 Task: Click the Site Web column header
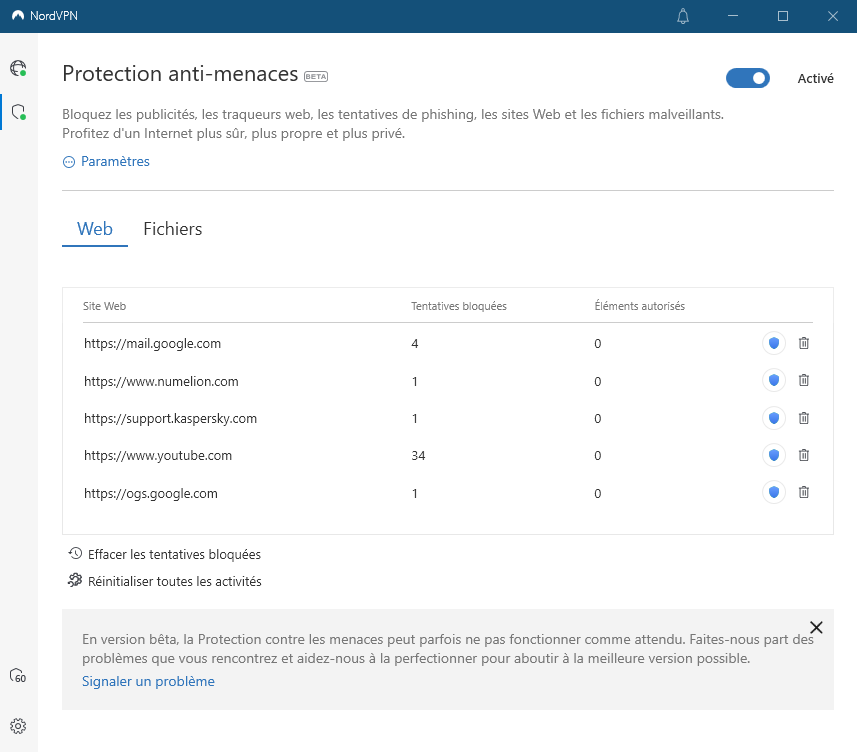104,306
